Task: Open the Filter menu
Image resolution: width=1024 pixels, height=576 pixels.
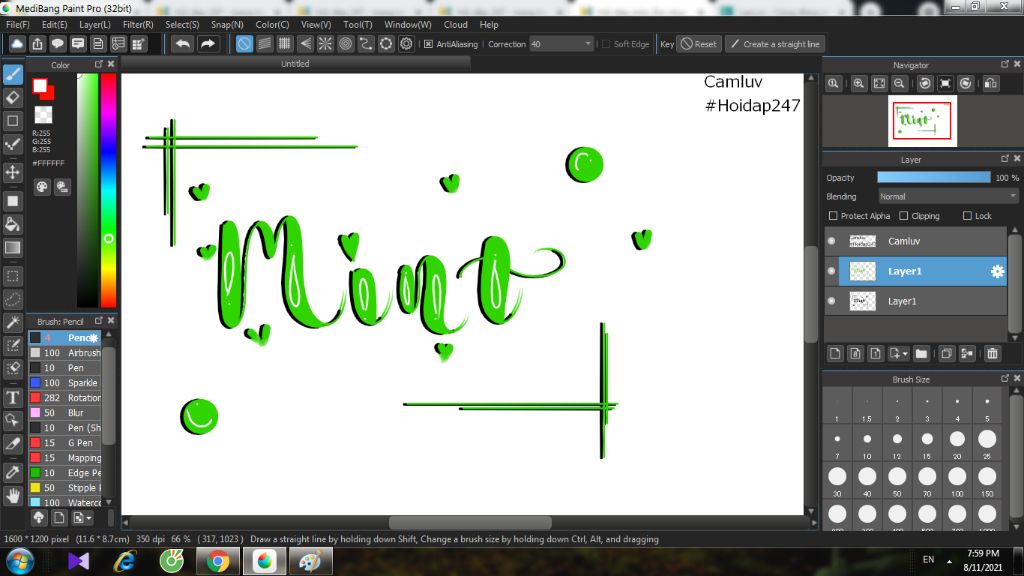Action: coord(138,25)
